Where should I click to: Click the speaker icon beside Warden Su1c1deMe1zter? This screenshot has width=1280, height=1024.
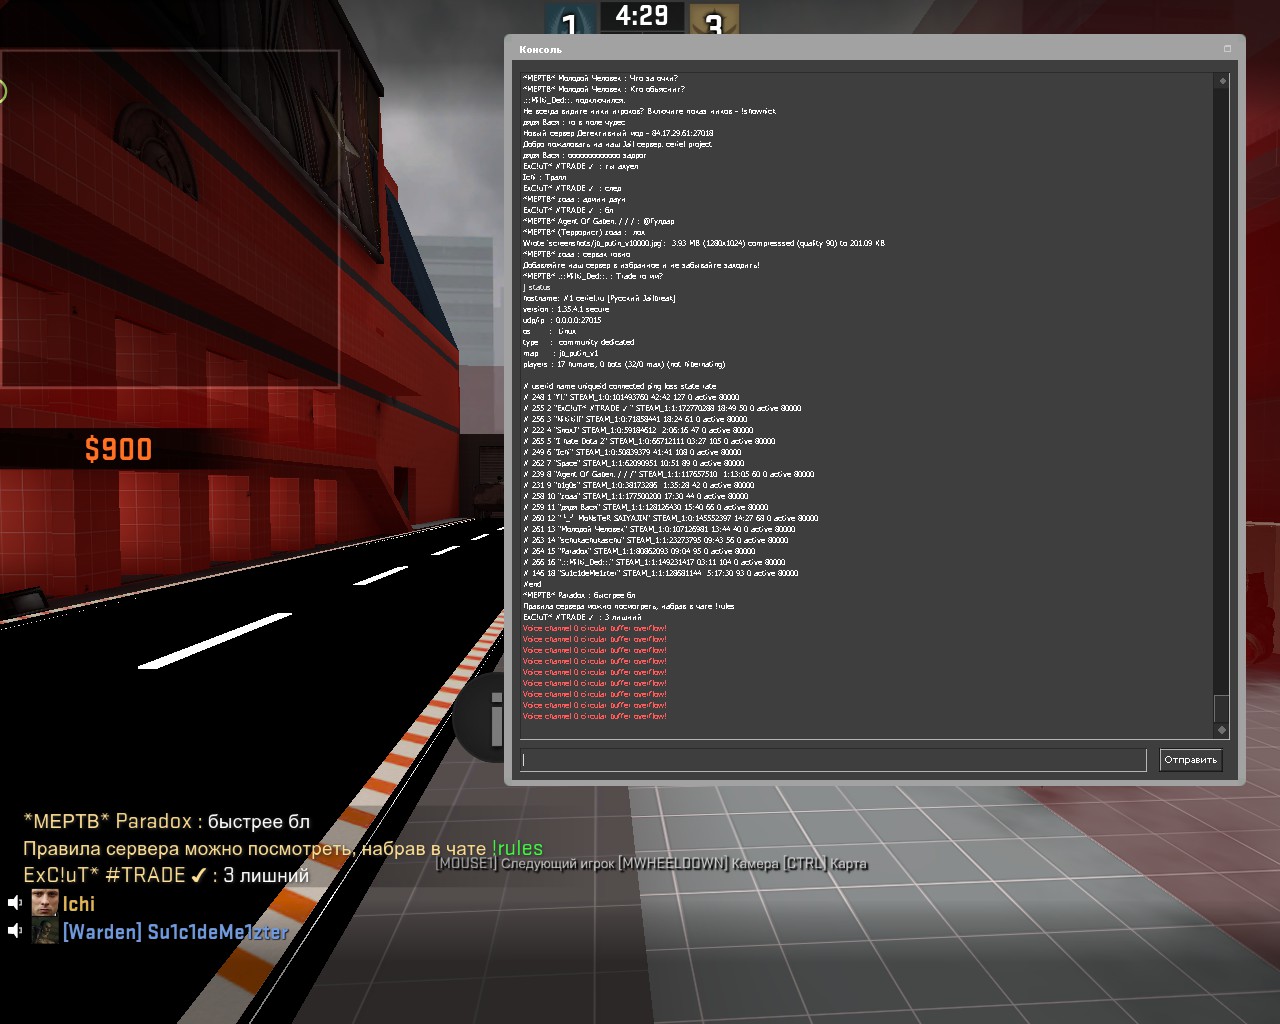click(x=14, y=931)
